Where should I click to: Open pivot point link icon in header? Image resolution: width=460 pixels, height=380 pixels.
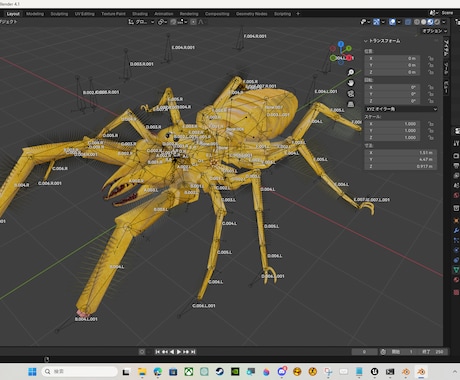161,22
